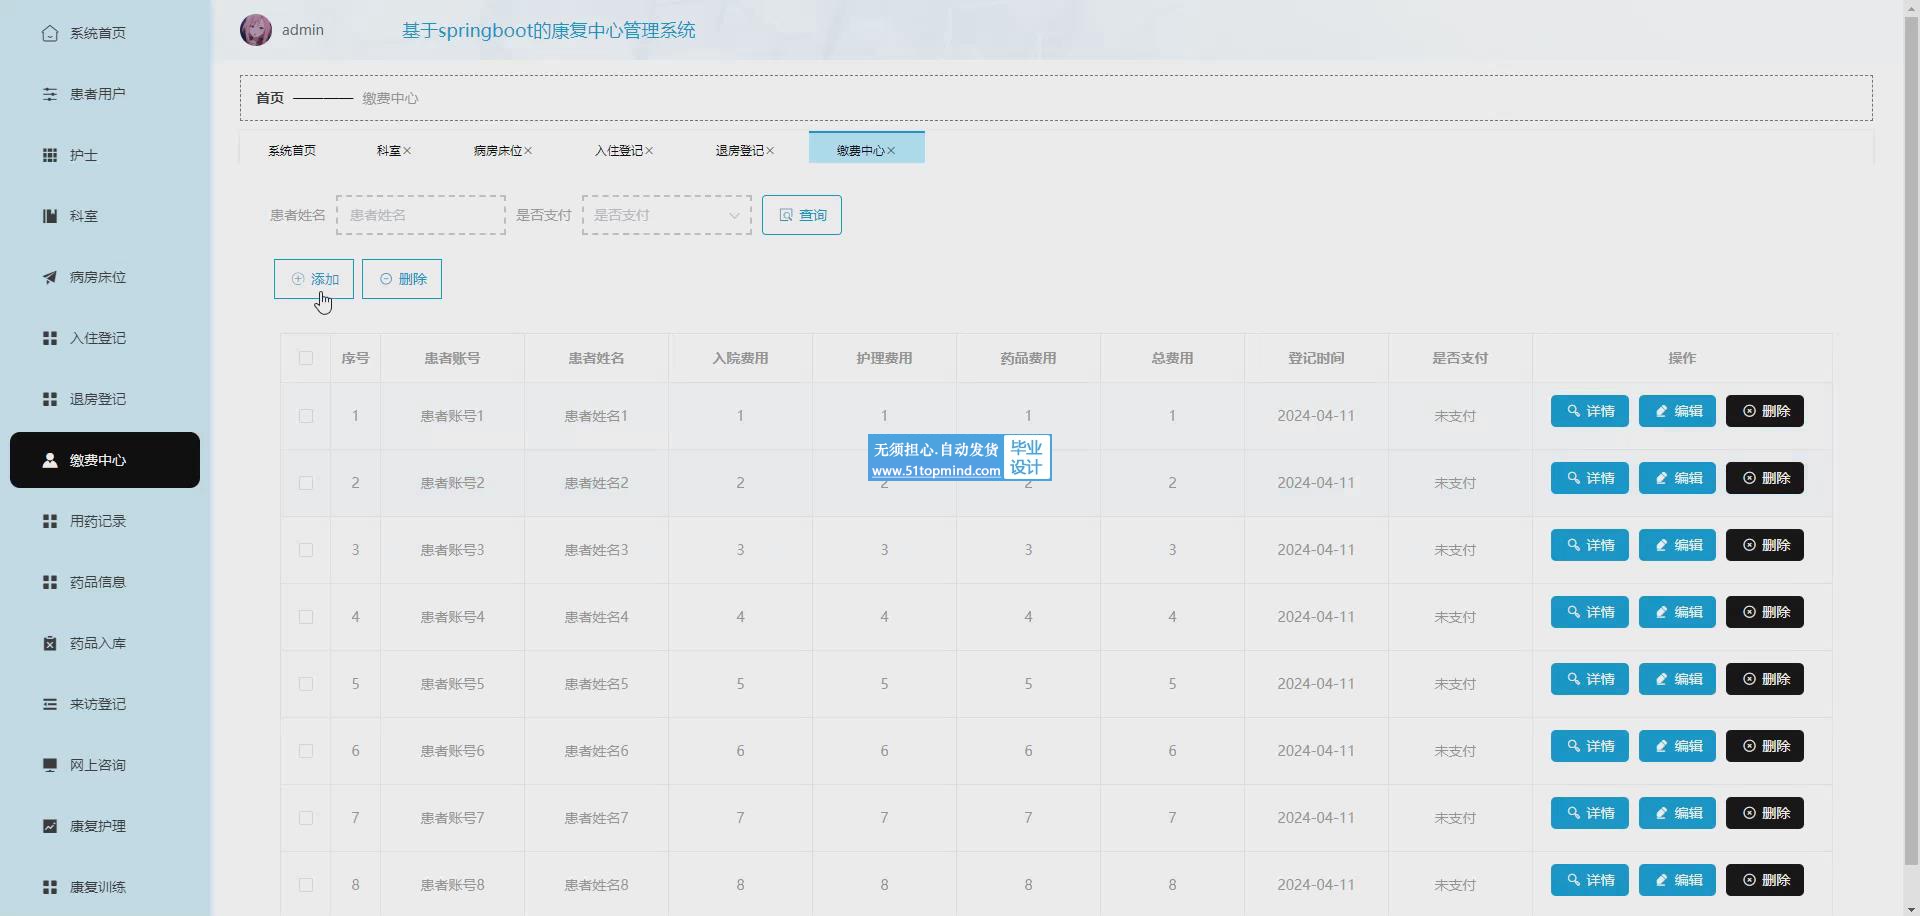Image resolution: width=1920 pixels, height=916 pixels.
Task: Open 详情 for row 患者账号1
Action: coord(1590,411)
